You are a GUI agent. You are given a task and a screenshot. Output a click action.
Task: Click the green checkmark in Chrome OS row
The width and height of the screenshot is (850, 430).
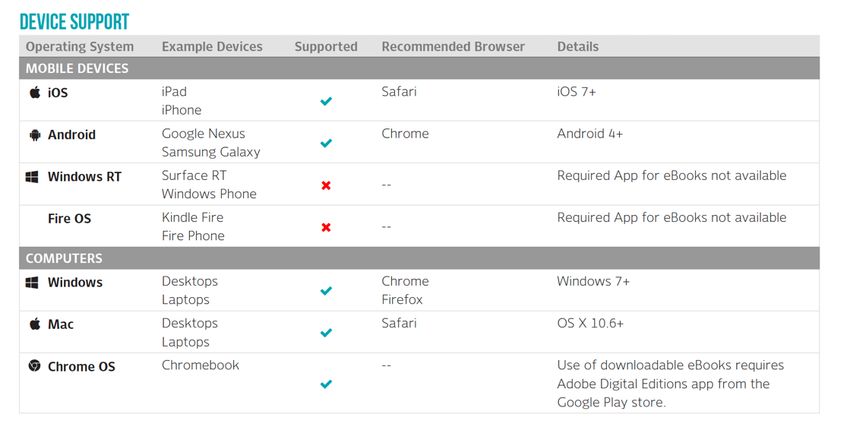(x=326, y=384)
